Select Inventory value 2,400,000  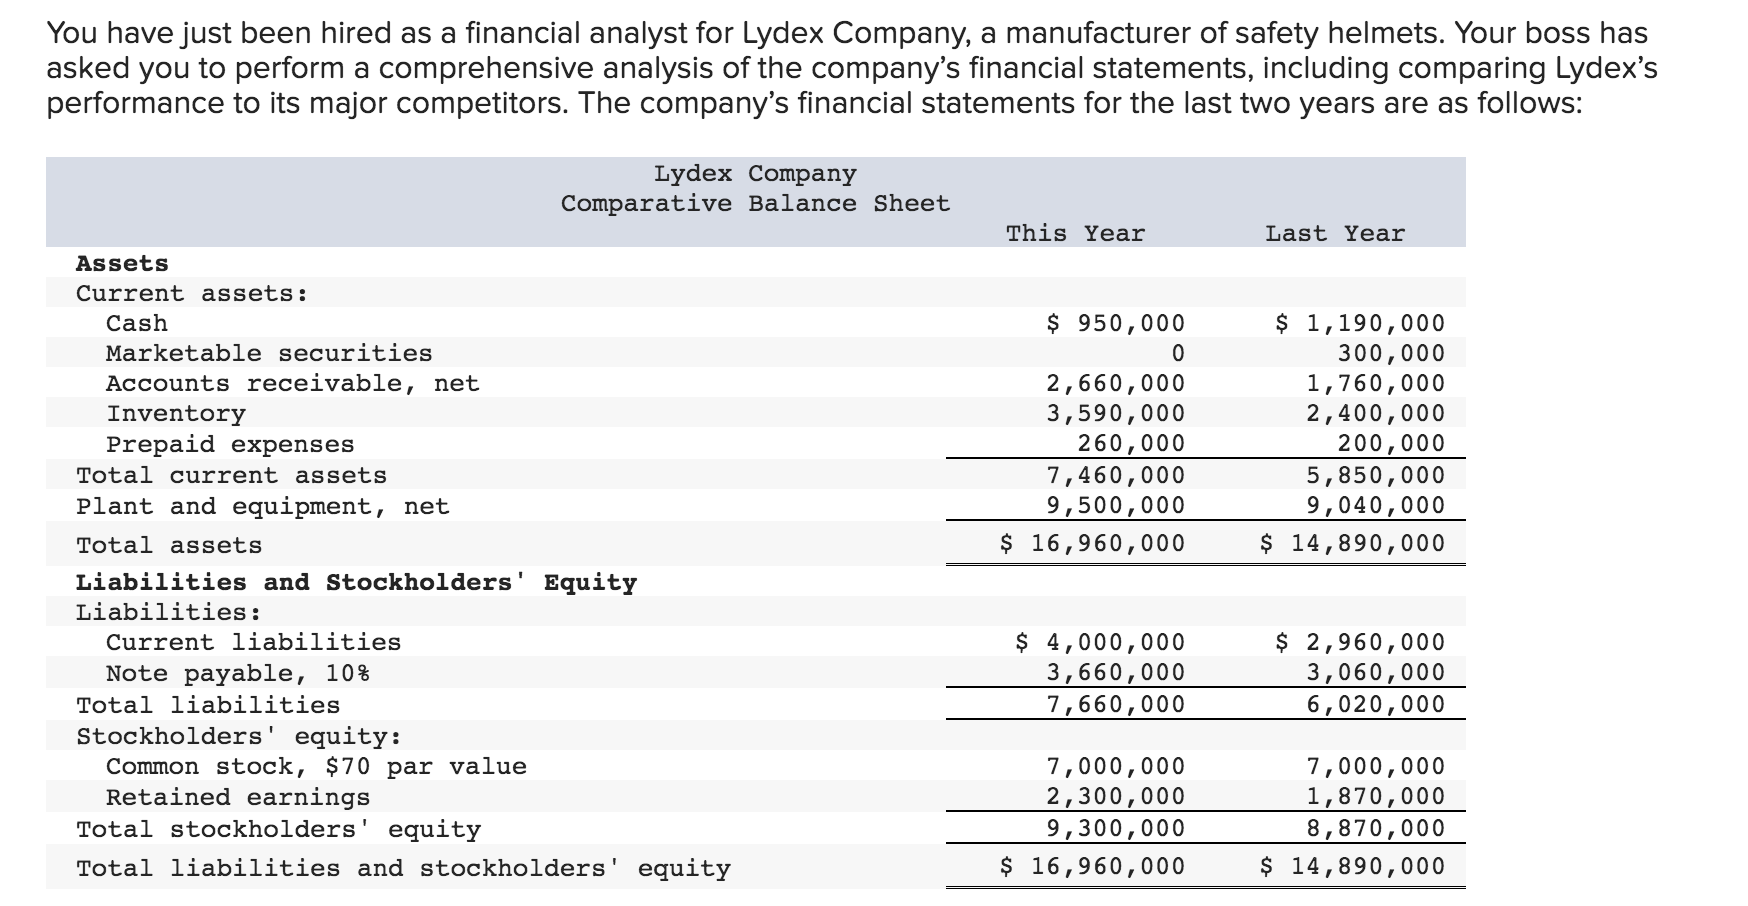1376,414
